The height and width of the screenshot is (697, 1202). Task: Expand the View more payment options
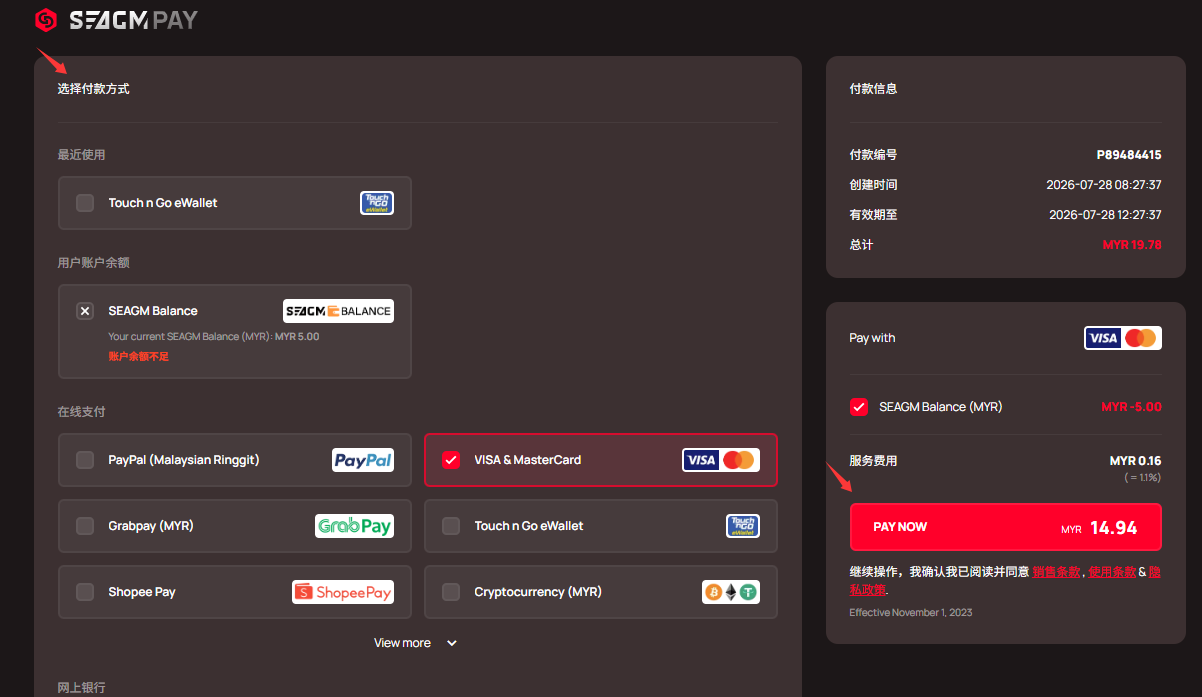tap(416, 643)
